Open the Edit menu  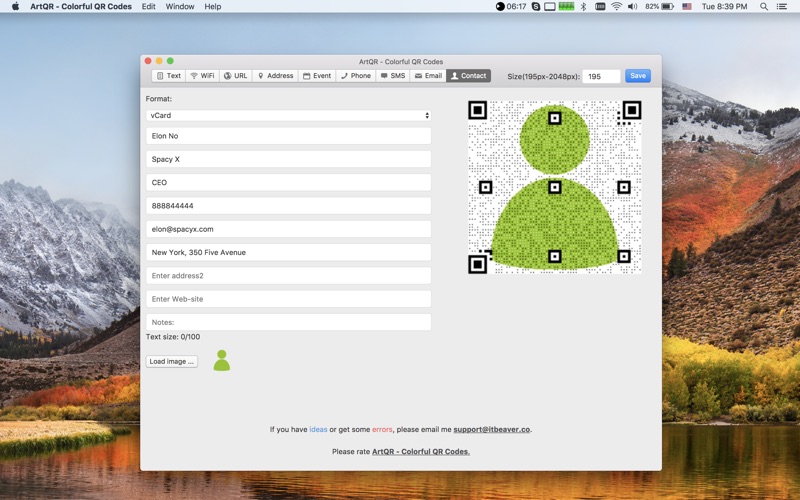coord(148,7)
